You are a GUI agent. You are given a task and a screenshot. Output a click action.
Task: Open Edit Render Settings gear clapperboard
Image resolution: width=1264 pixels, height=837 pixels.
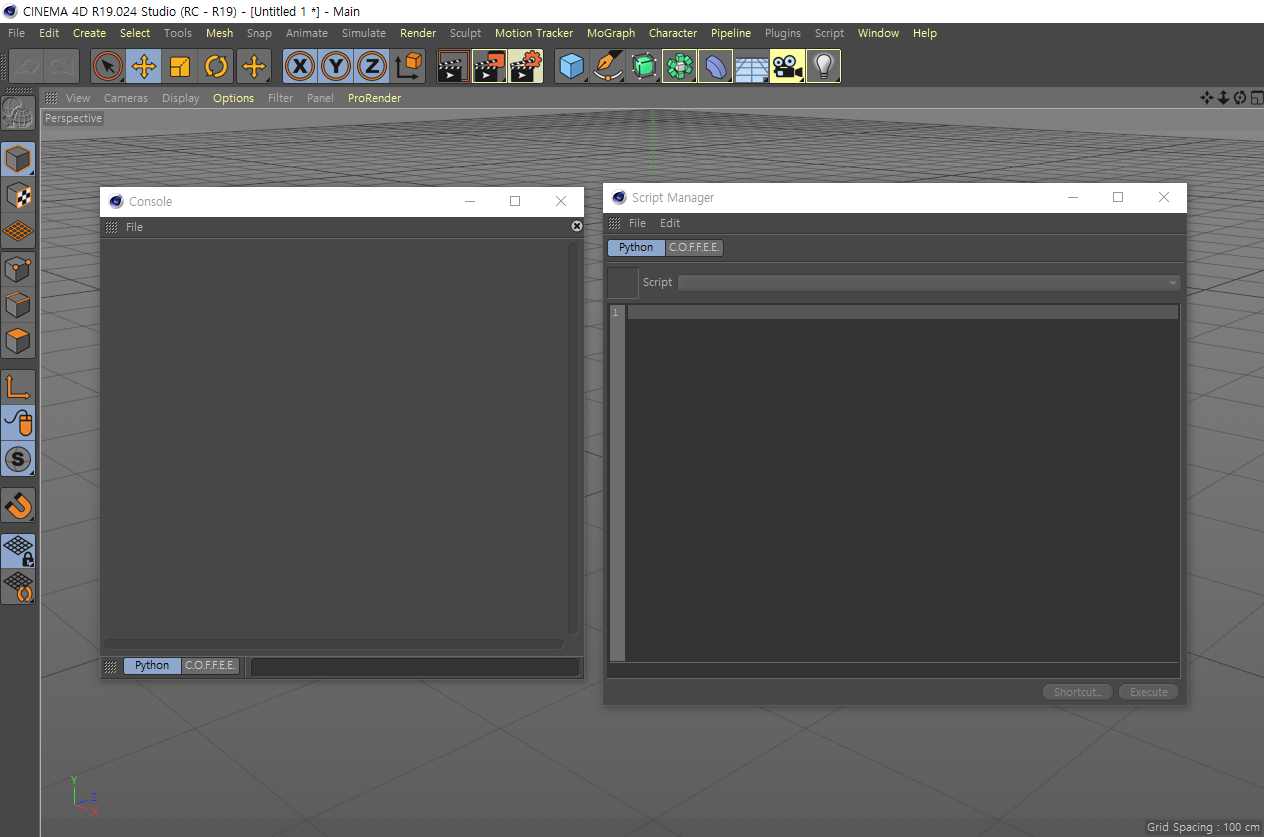525,67
